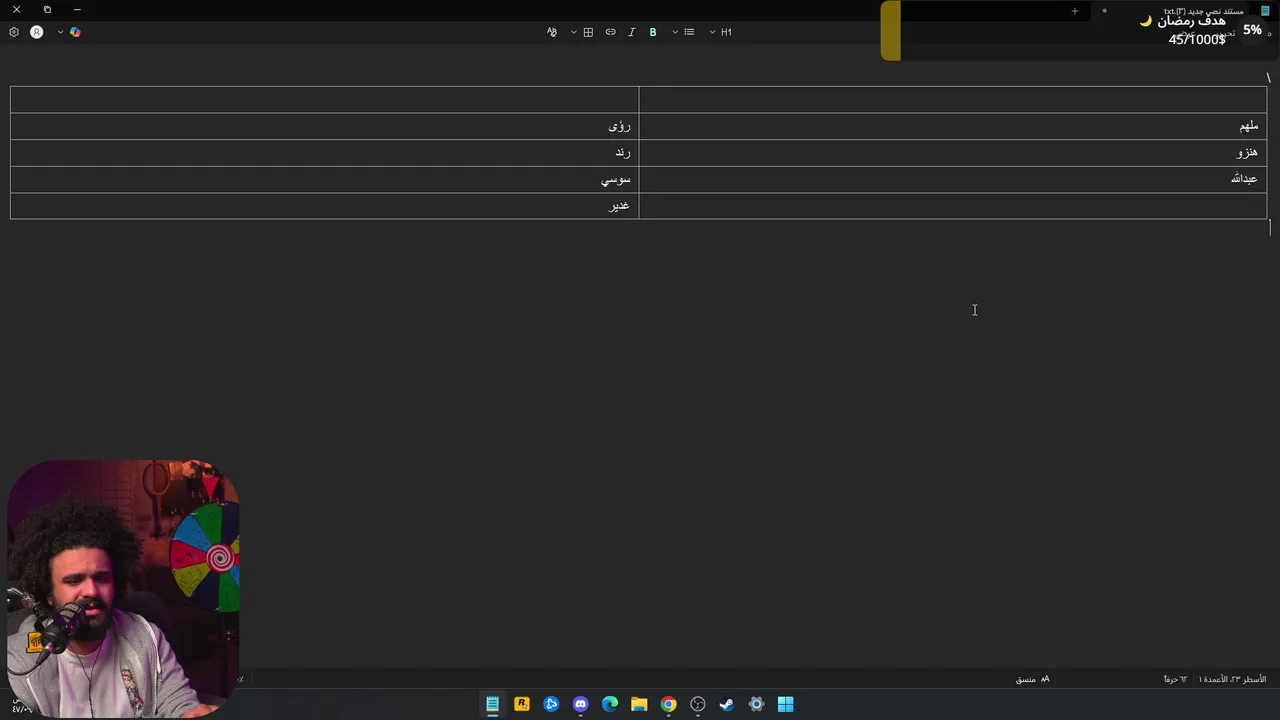Click the table cell containing غدير
Viewport: 1280px width, 720px height.
pos(324,205)
